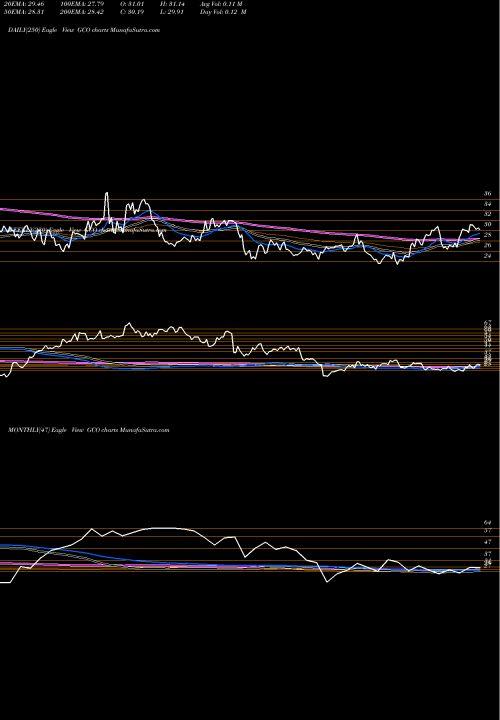Click the 47 axis label on monthly chart
Viewport: 500px width, 720px height.
coord(488,542)
